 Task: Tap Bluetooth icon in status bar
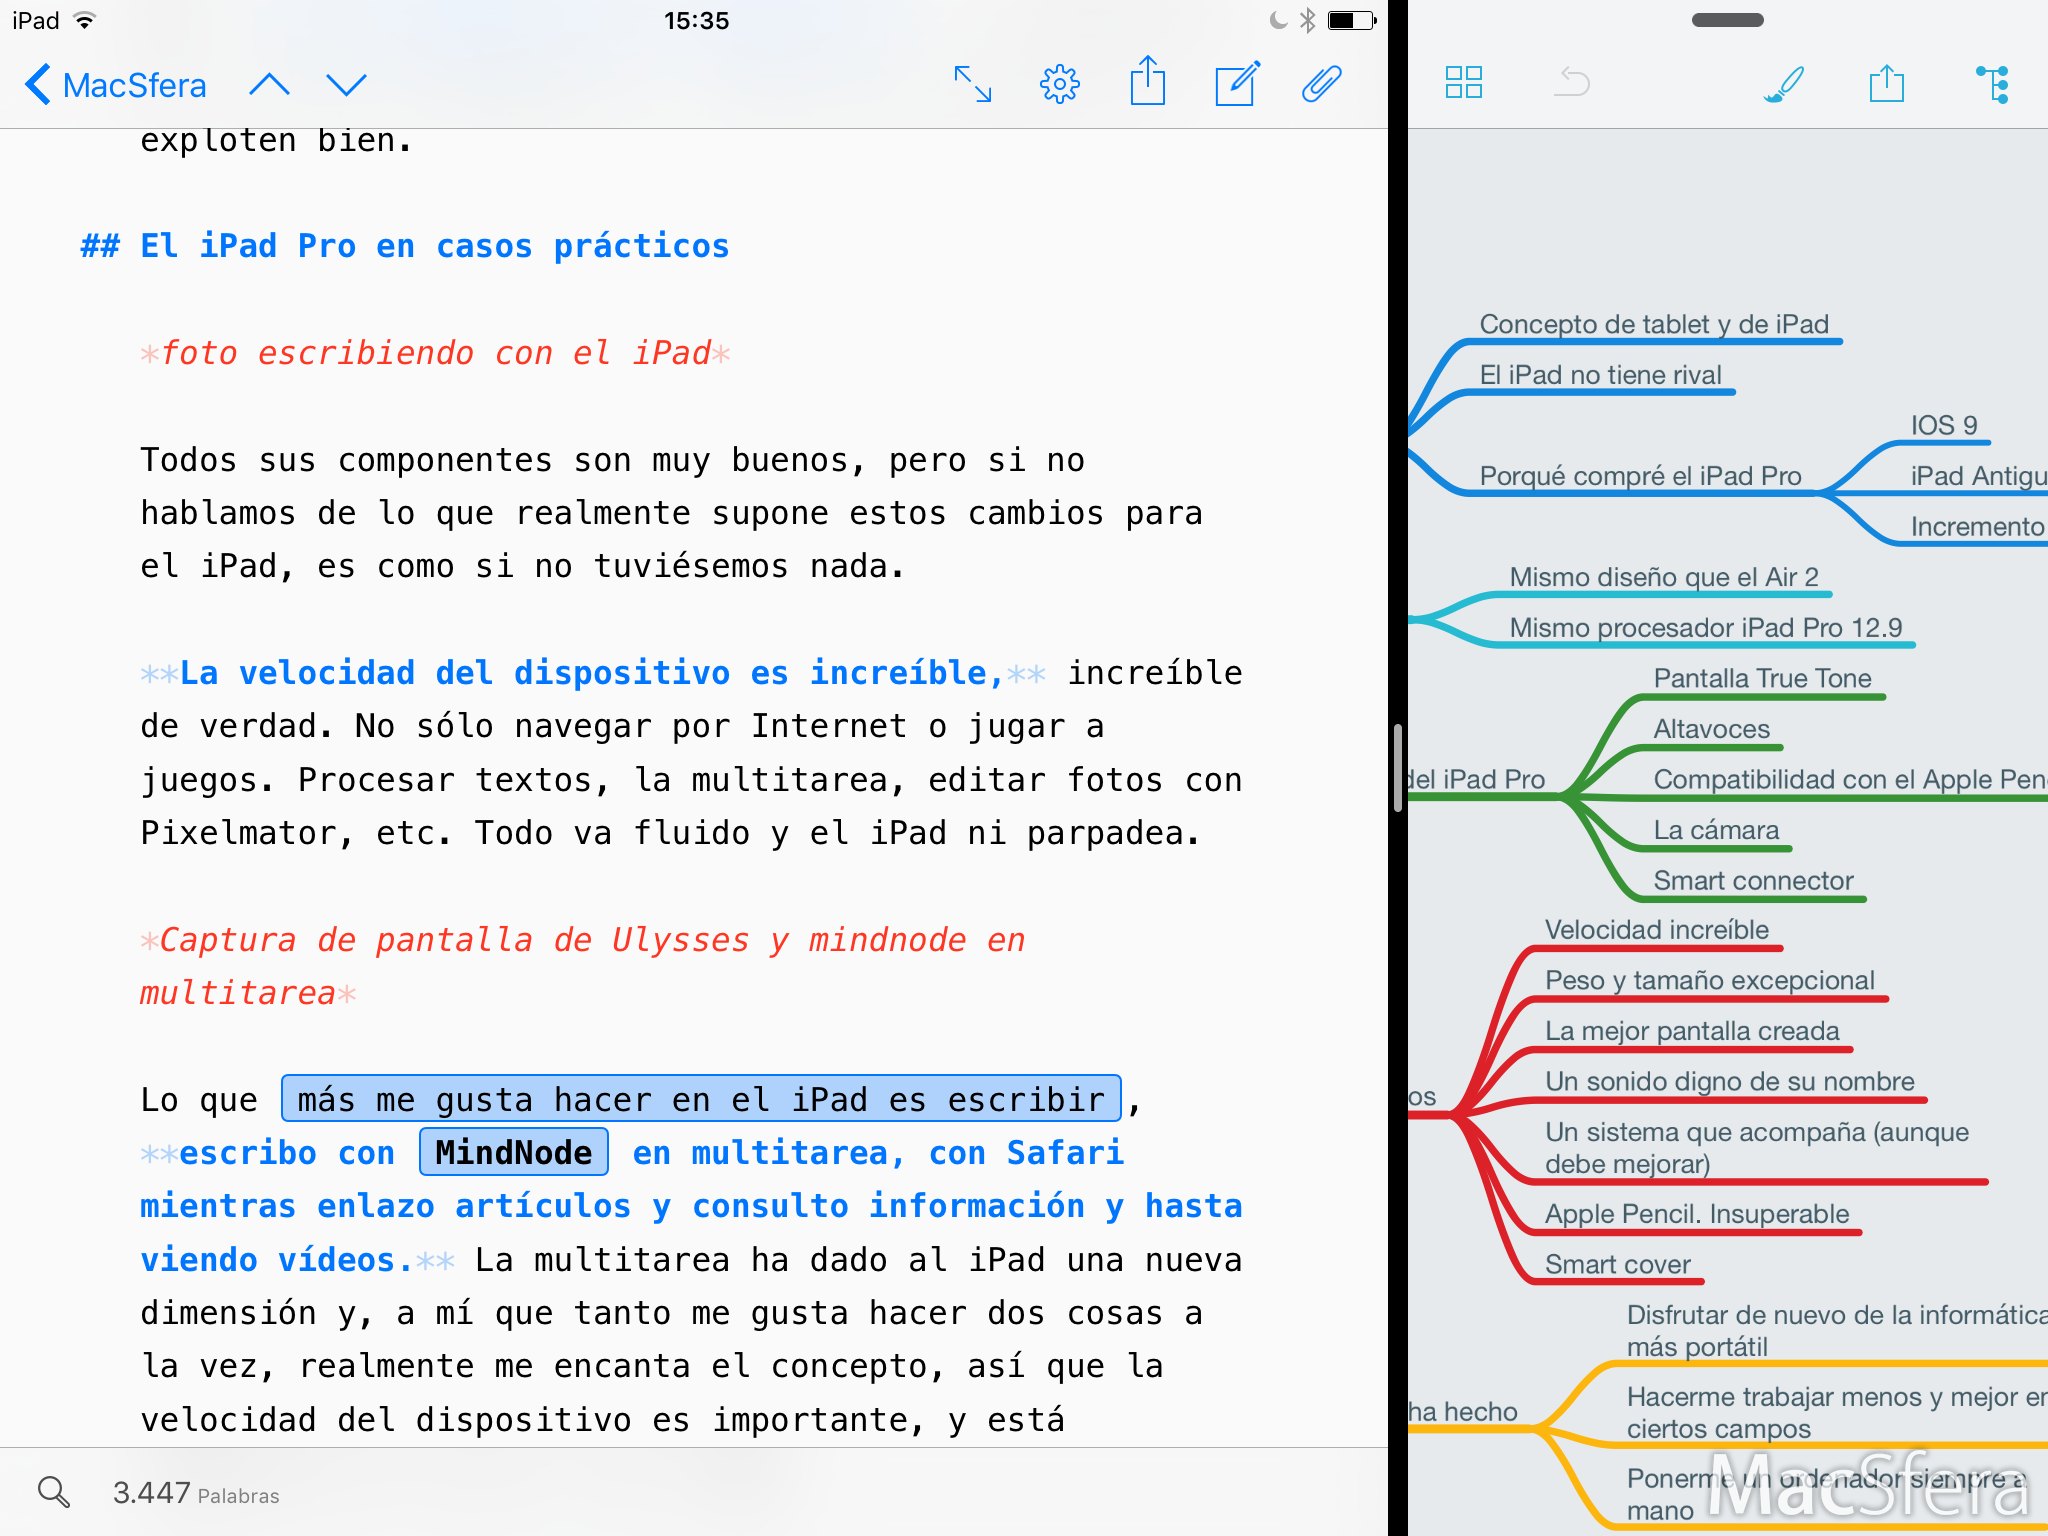(x=1307, y=20)
